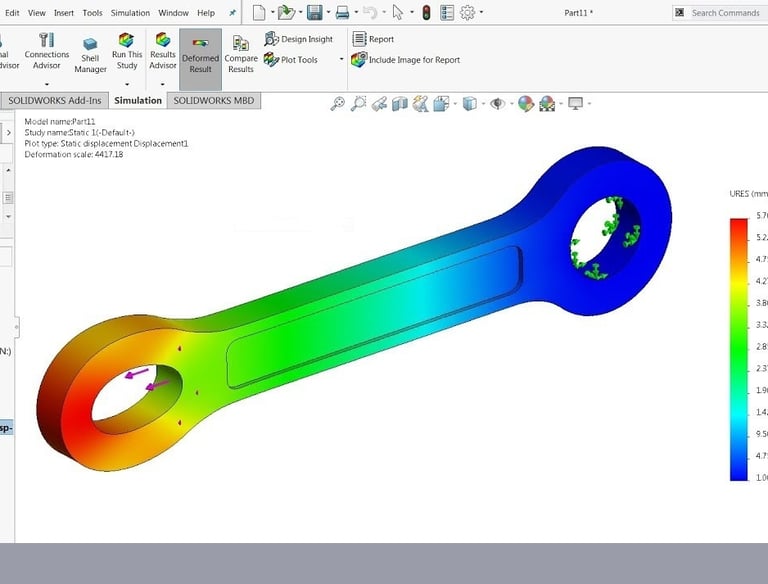Open Apply Scene icon
The width and height of the screenshot is (768, 584).
tap(547, 103)
